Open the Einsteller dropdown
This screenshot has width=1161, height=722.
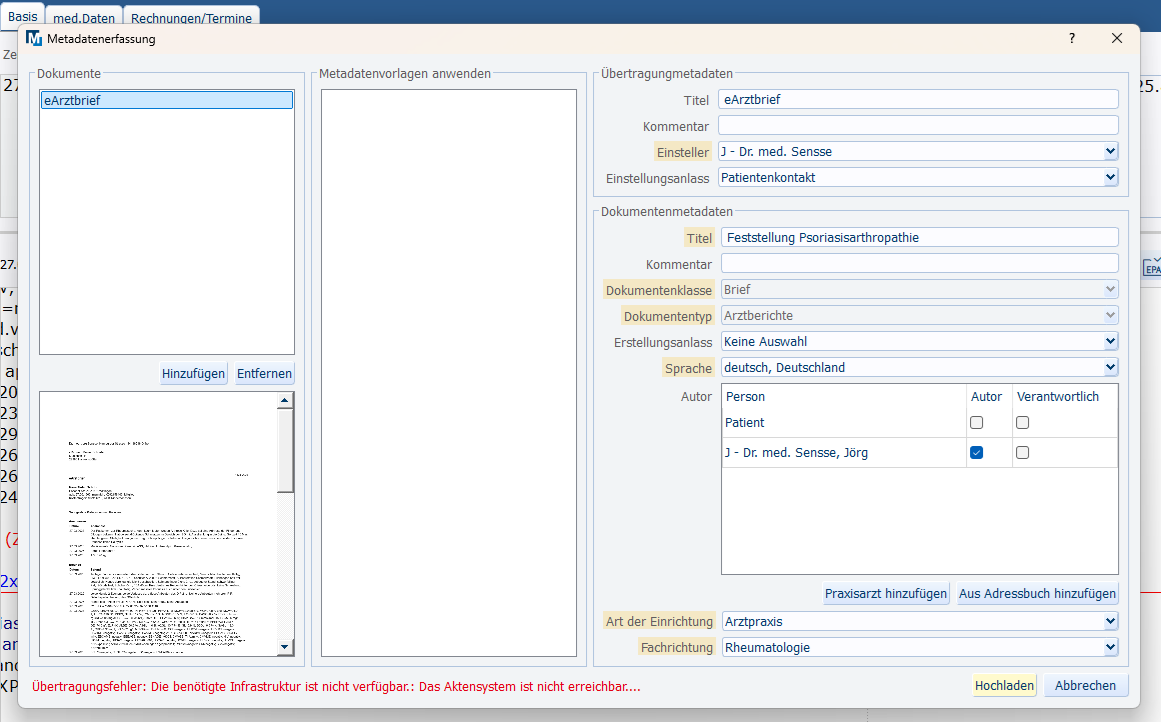point(1110,152)
